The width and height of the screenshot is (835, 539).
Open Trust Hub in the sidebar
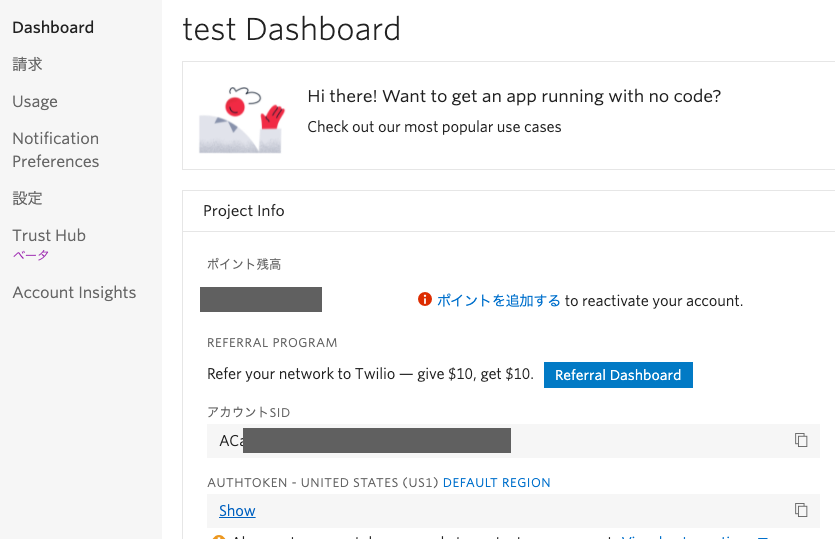(49, 235)
